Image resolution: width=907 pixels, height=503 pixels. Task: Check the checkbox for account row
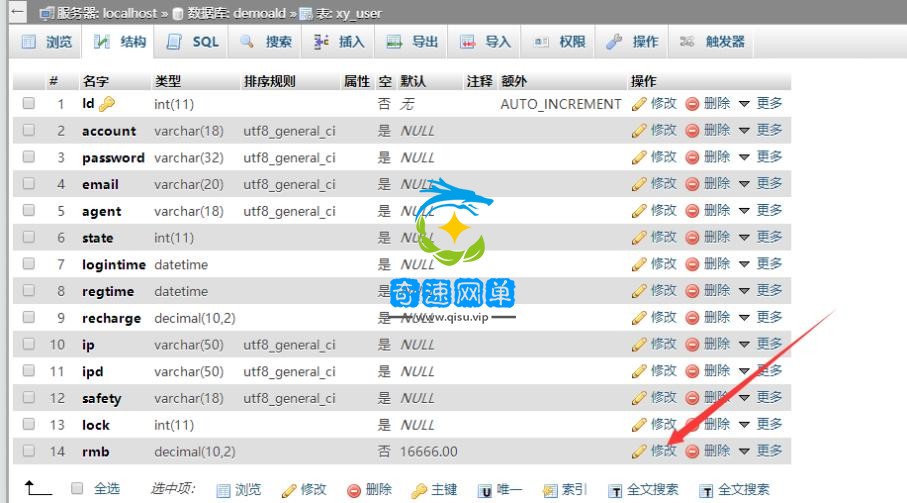pos(28,130)
